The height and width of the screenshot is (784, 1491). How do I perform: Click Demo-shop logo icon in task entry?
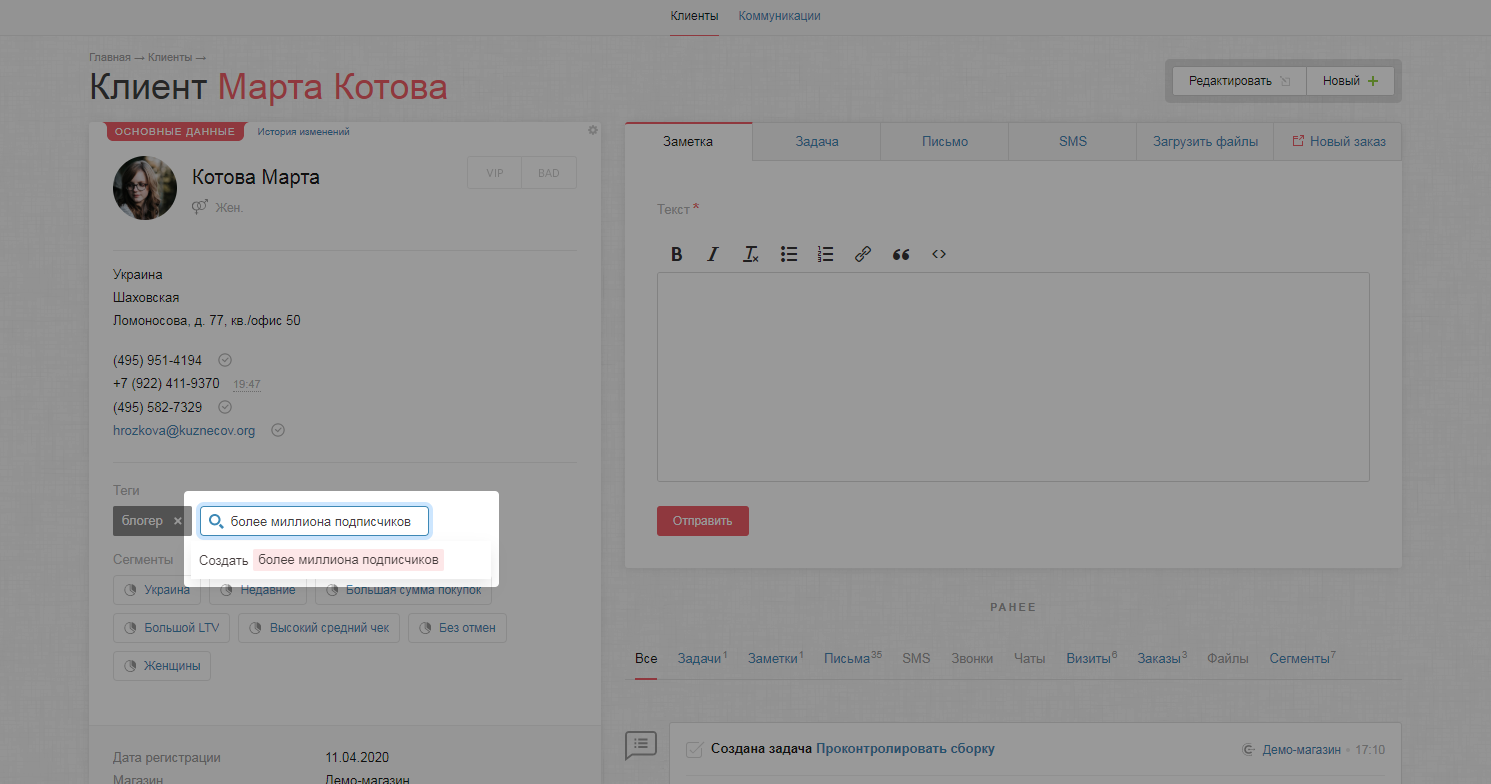click(x=1248, y=749)
